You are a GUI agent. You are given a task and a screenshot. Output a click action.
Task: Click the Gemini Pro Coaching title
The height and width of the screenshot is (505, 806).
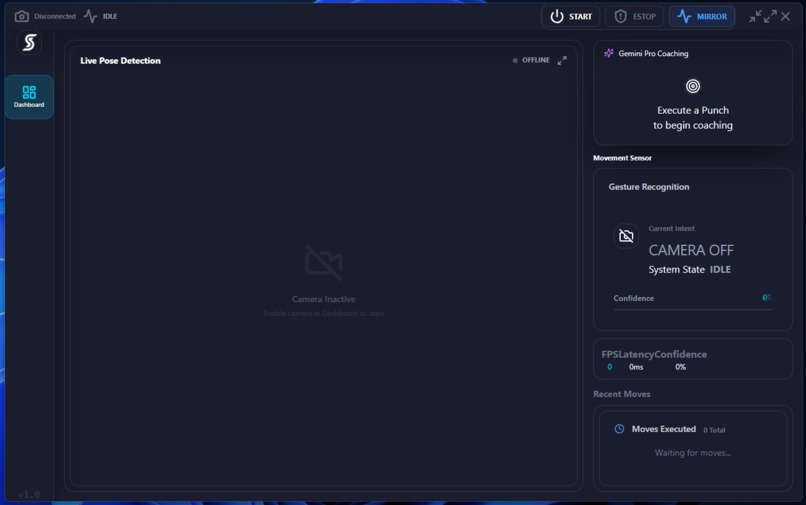point(653,53)
